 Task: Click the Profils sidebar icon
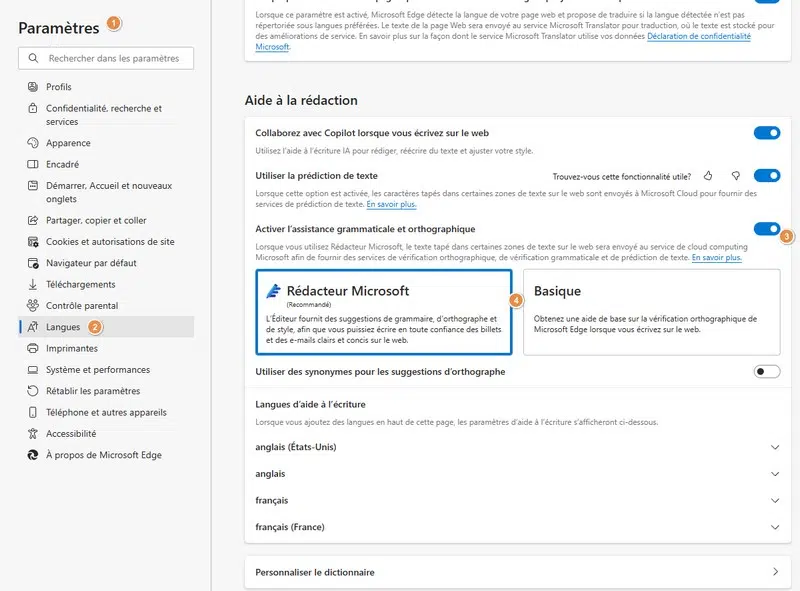tap(33, 87)
